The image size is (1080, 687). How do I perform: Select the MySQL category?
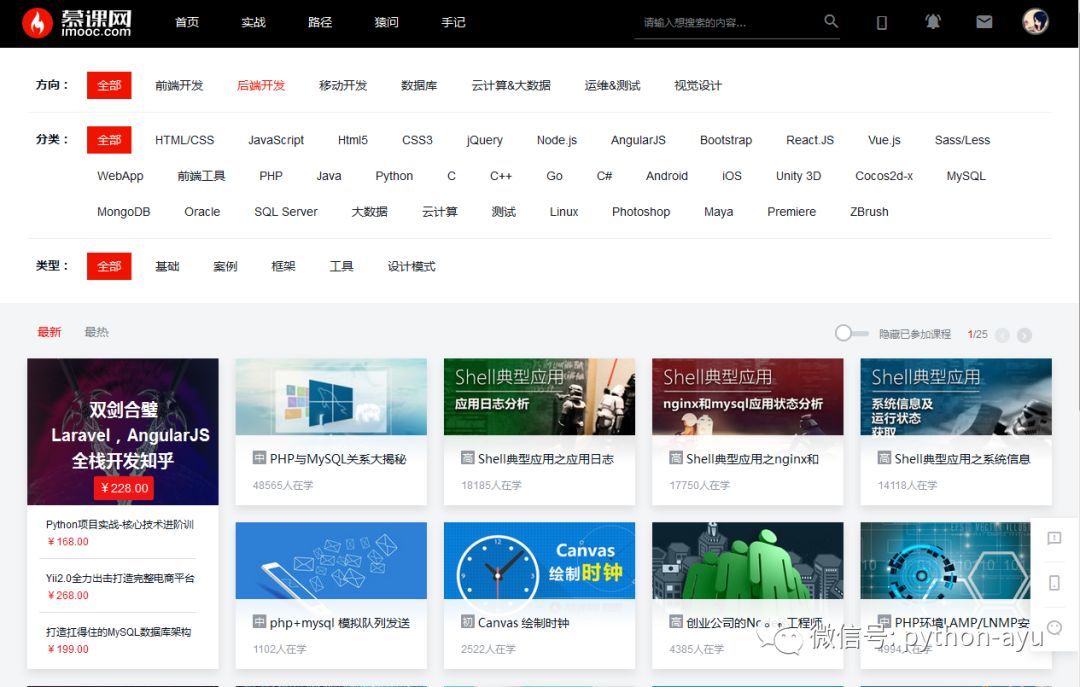click(x=966, y=176)
